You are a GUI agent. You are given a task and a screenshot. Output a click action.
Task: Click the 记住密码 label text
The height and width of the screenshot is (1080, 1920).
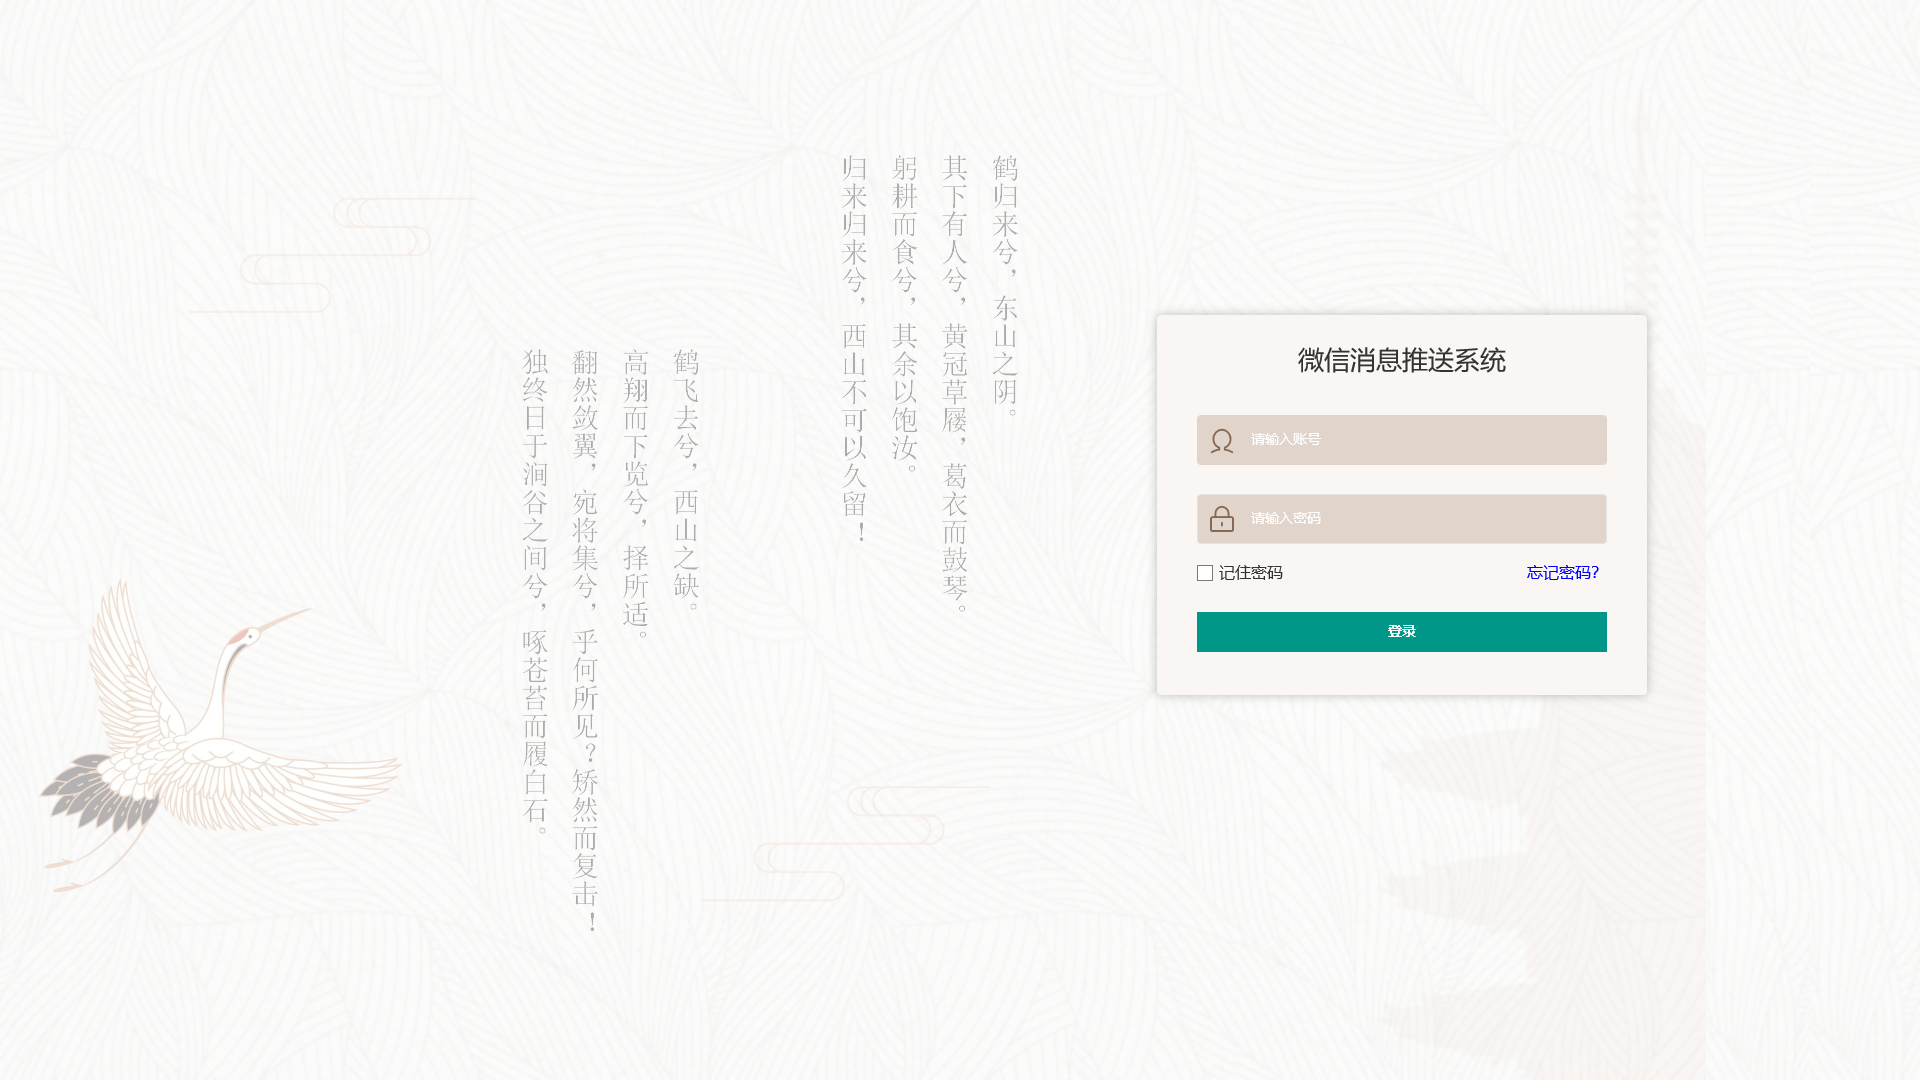tap(1251, 573)
